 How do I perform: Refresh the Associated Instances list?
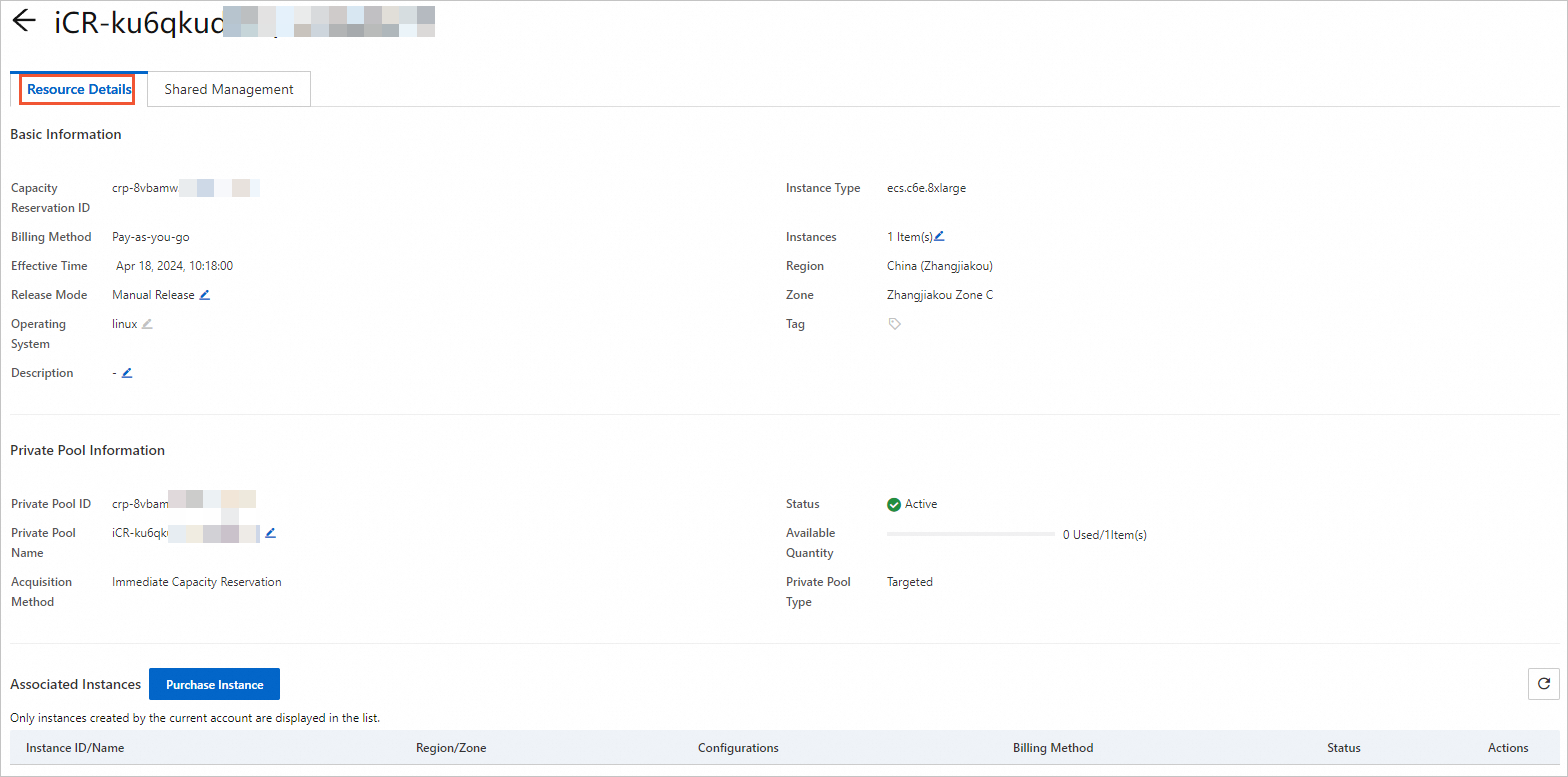coord(1544,684)
